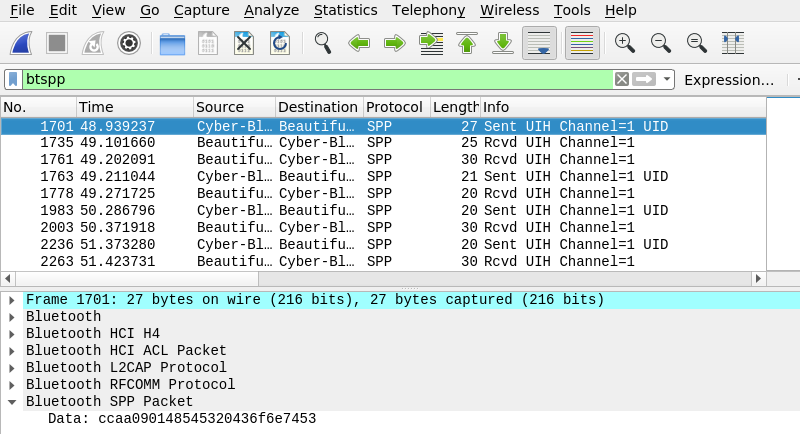Image resolution: width=800 pixels, height=434 pixels.
Task: Open capture options gear icon
Action: [128, 43]
